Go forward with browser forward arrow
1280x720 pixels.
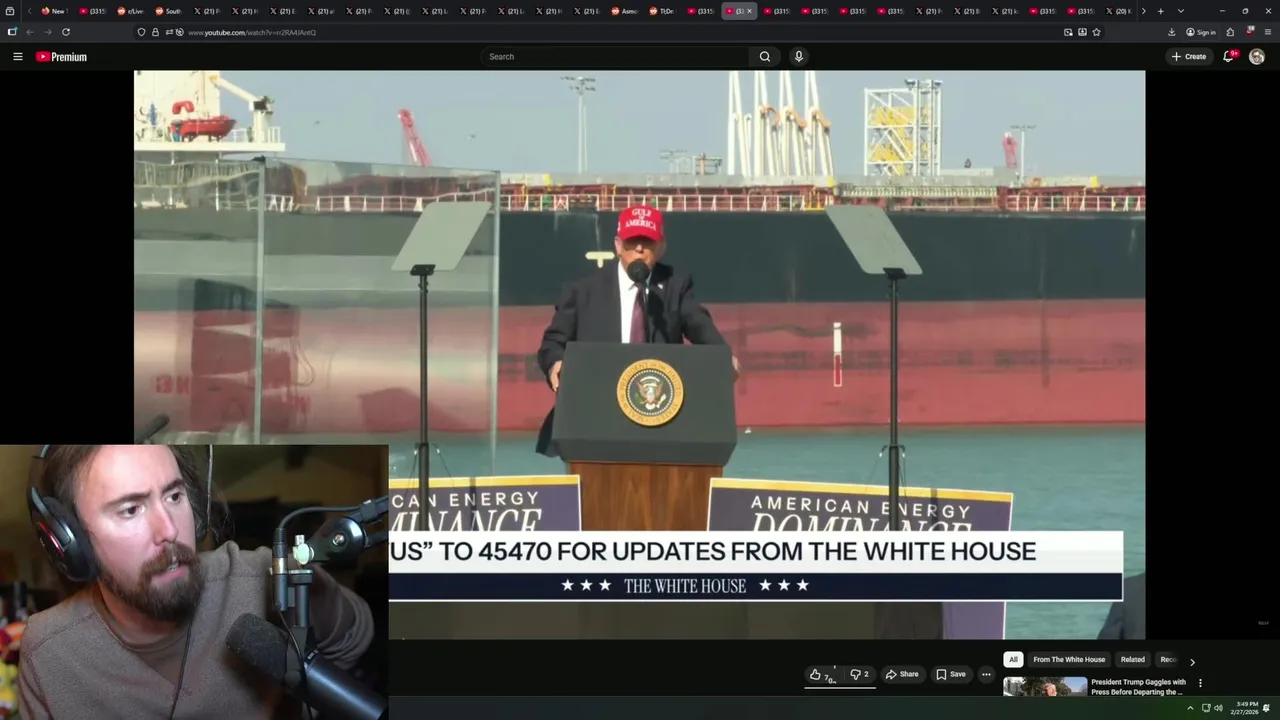47,32
